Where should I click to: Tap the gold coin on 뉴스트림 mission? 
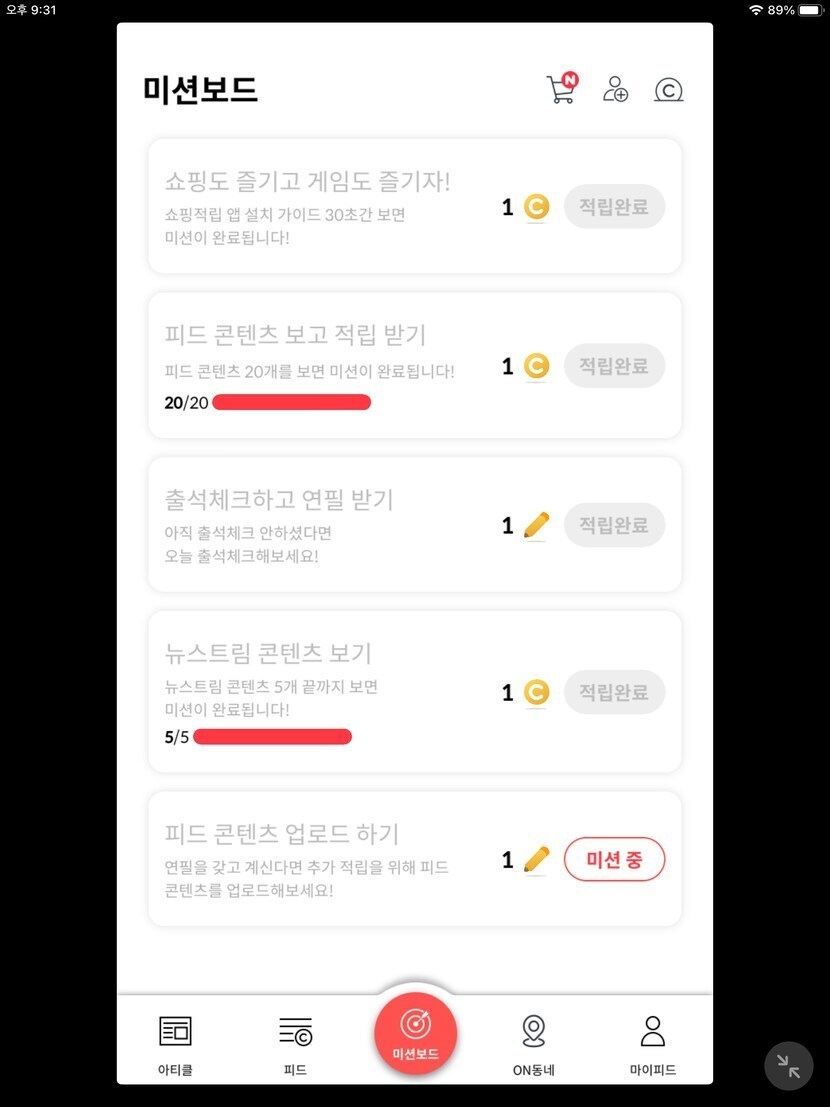click(537, 692)
